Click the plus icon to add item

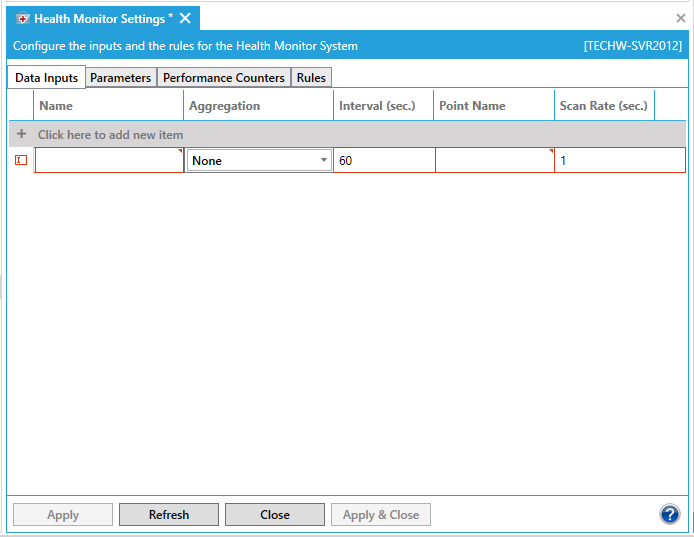tap(21, 134)
